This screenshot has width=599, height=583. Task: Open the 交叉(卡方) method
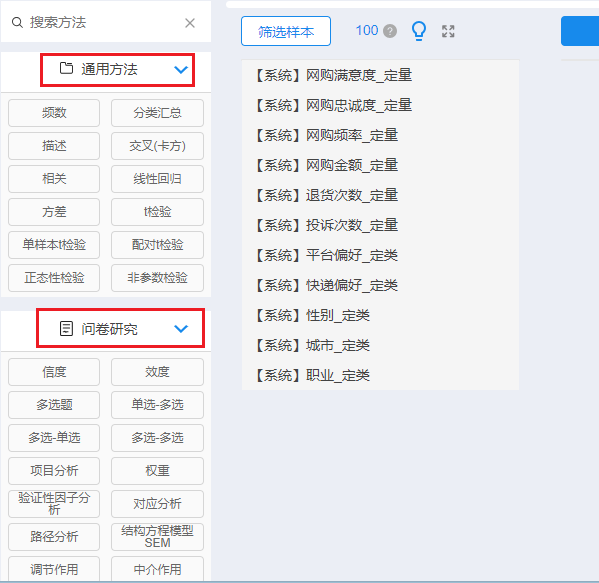157,146
